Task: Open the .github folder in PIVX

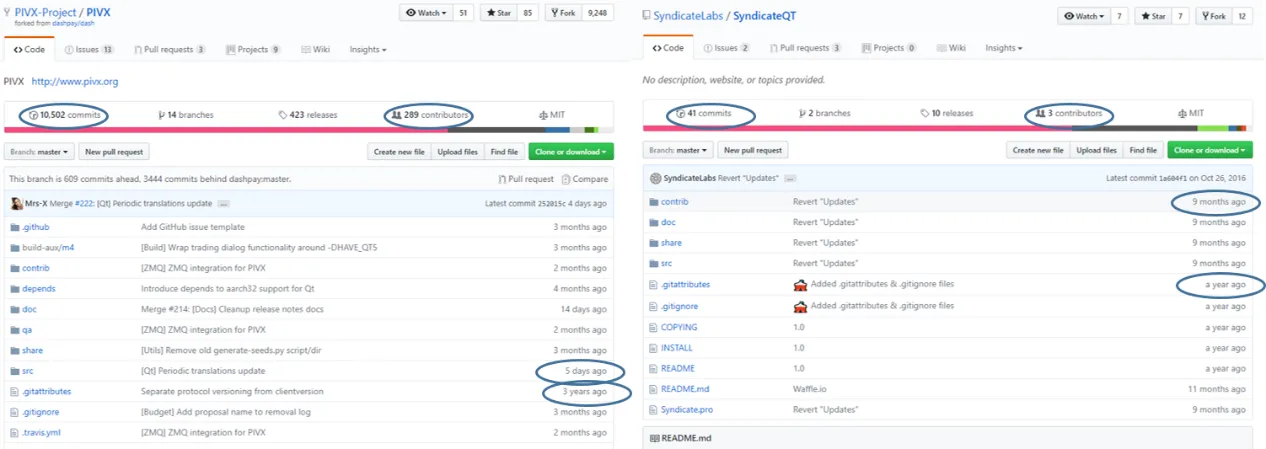Action: point(35,227)
